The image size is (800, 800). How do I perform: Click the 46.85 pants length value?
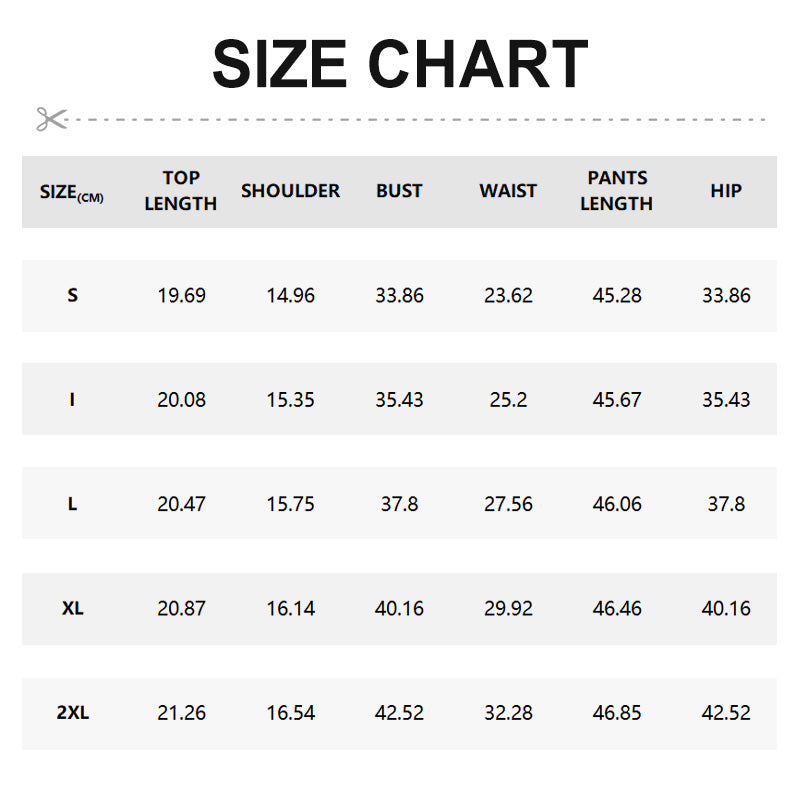[x=617, y=713]
